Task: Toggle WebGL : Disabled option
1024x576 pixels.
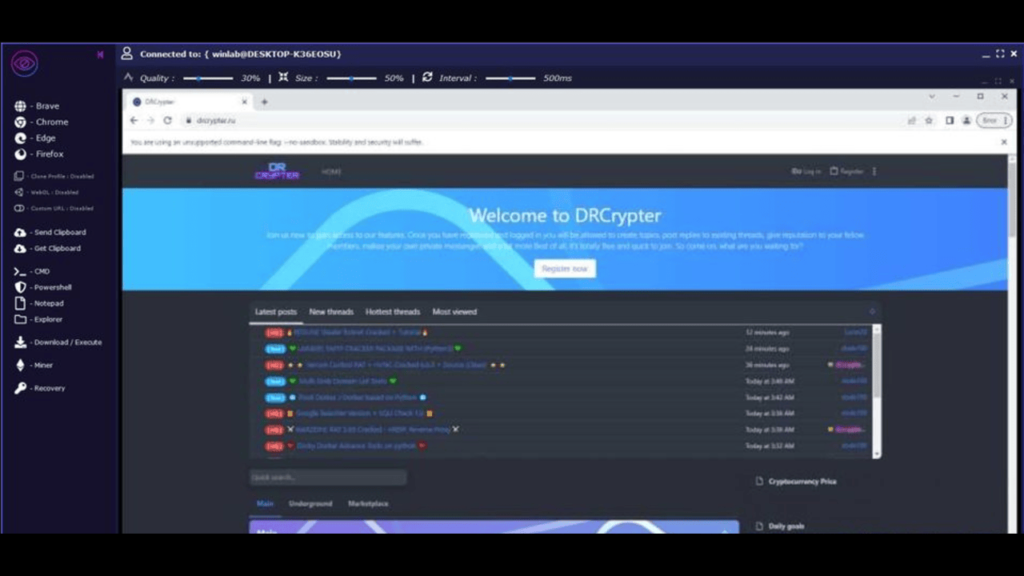Action: tap(46, 193)
